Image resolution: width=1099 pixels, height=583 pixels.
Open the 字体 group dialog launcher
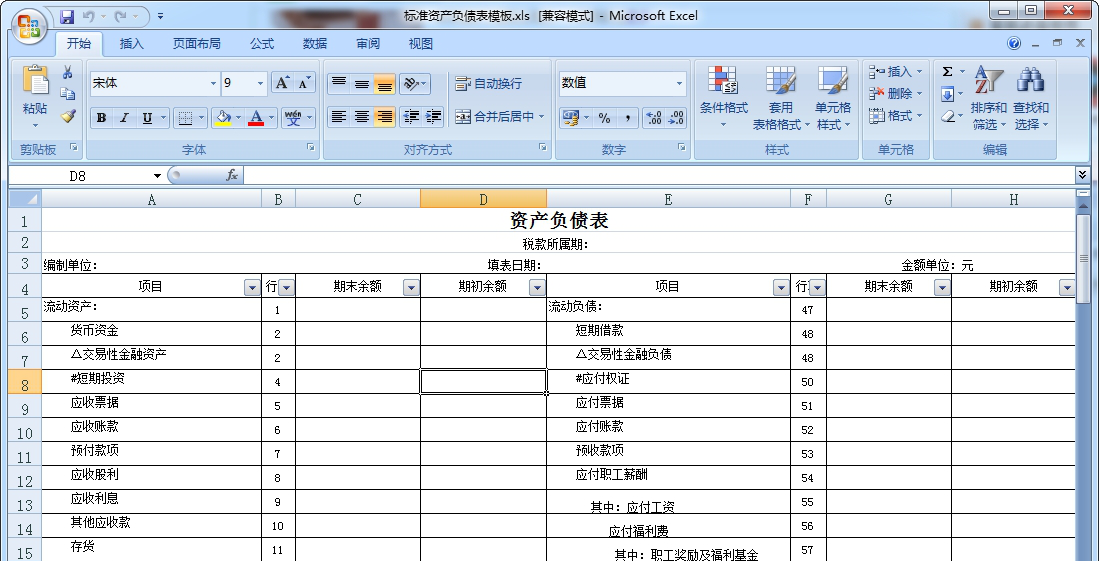[x=310, y=147]
